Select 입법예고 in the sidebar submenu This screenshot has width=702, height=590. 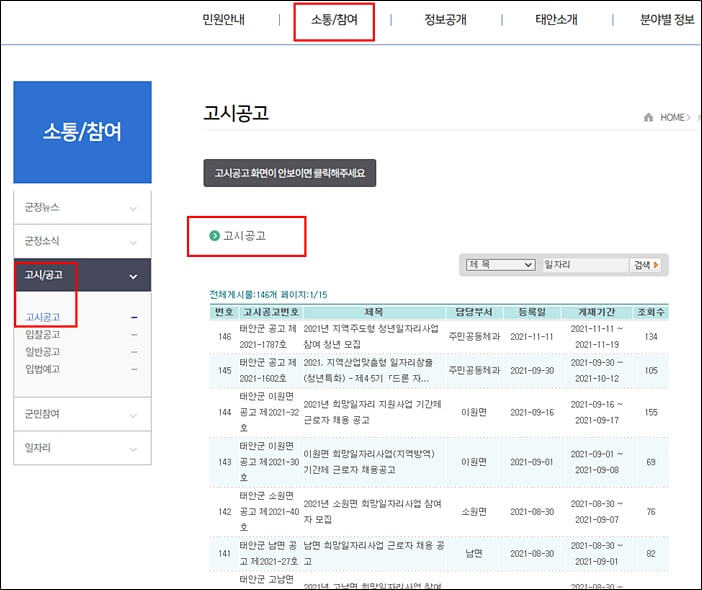[43, 369]
